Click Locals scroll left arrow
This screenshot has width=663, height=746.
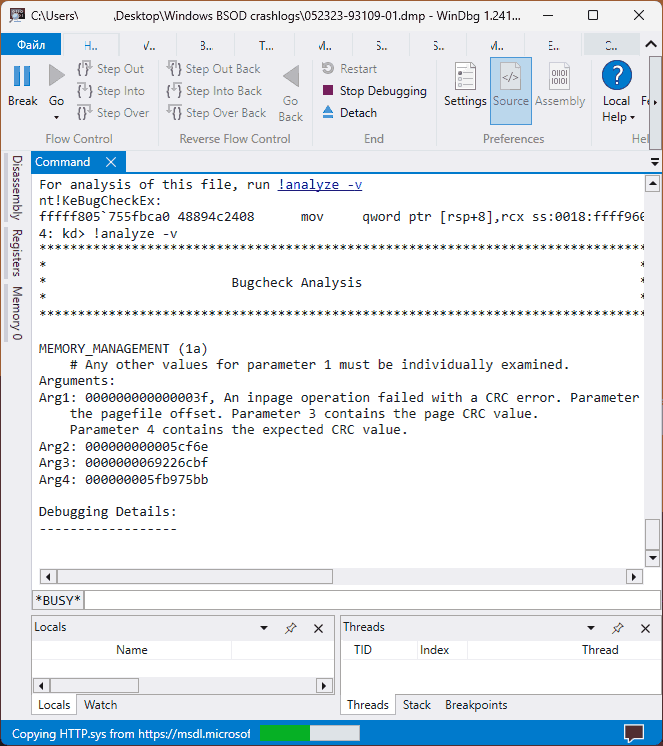click(41, 686)
